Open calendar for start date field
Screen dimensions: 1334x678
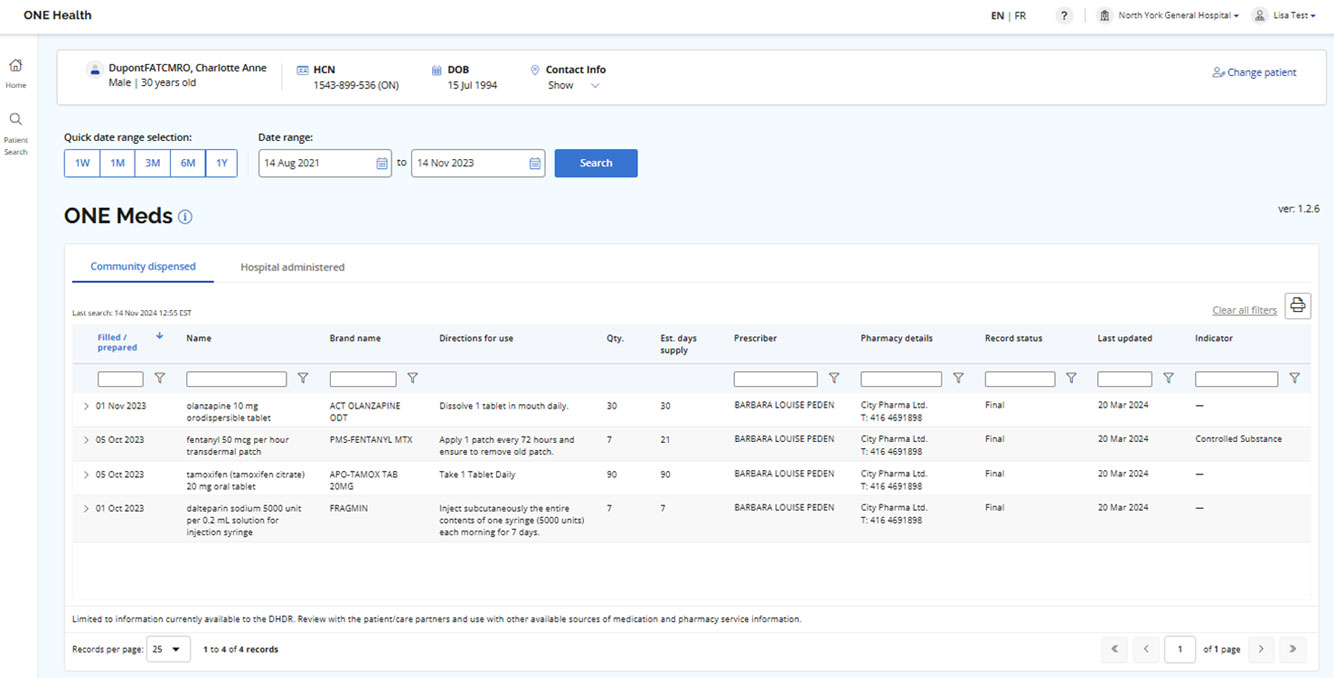382,163
